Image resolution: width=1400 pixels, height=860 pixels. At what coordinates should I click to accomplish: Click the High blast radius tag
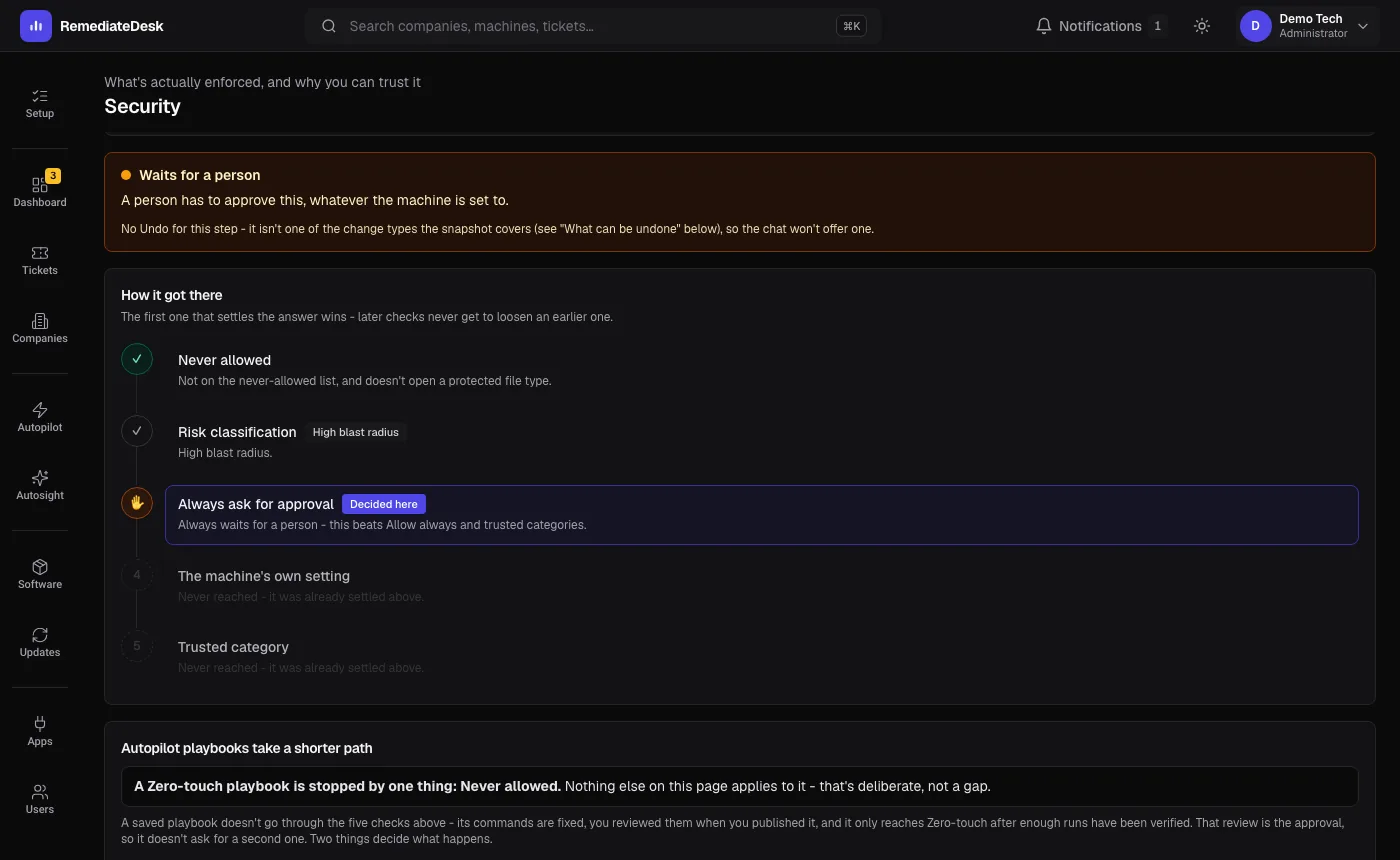click(x=355, y=432)
